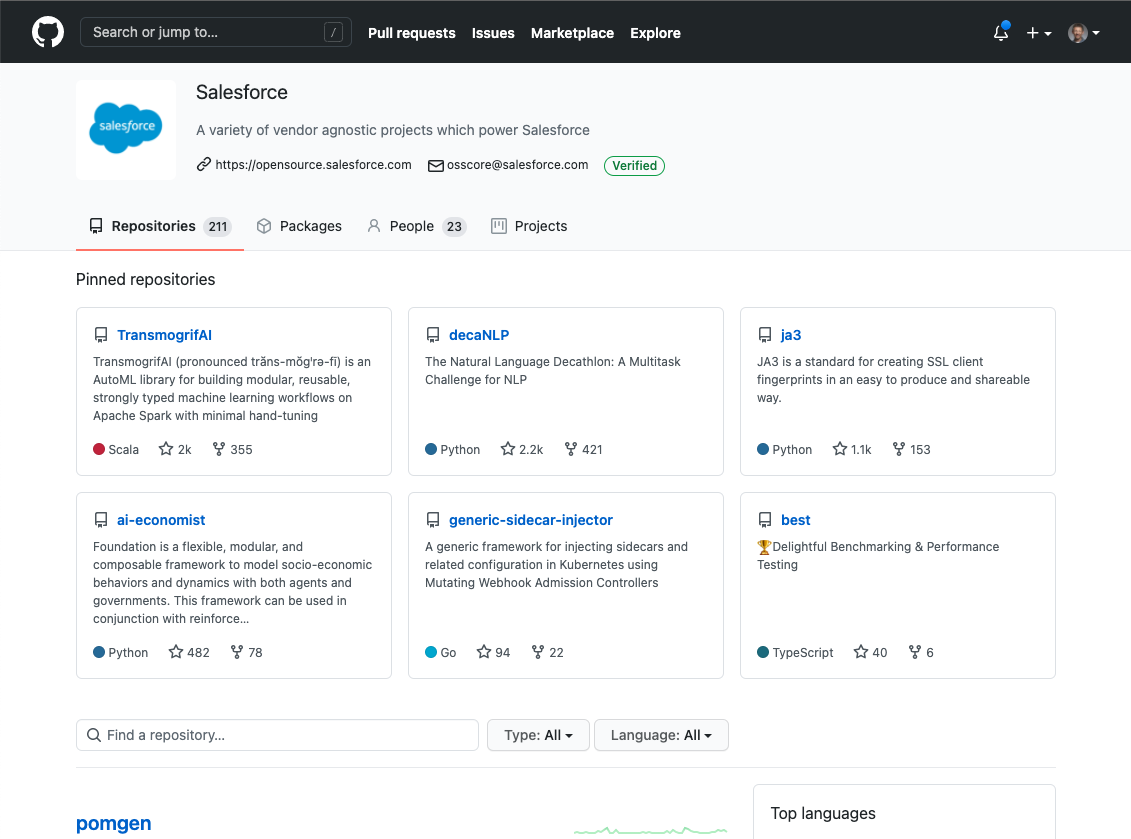Viewport: 1131px width, 839px height.
Task: Click the Salesforce organization logo
Action: [x=126, y=130]
